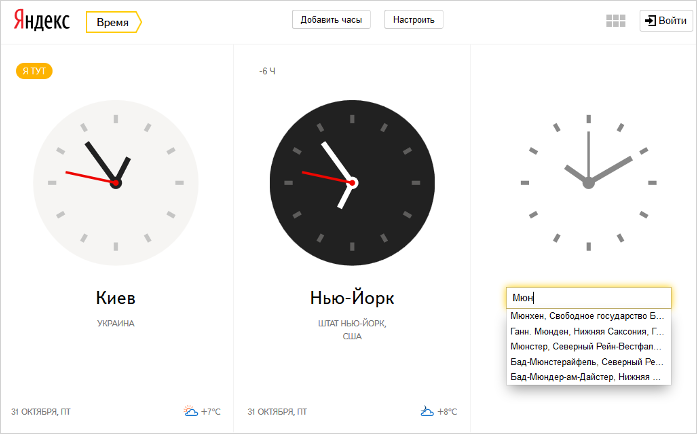
Task: Click the Нью-Йорк dark analog clock face
Action: coord(352,183)
